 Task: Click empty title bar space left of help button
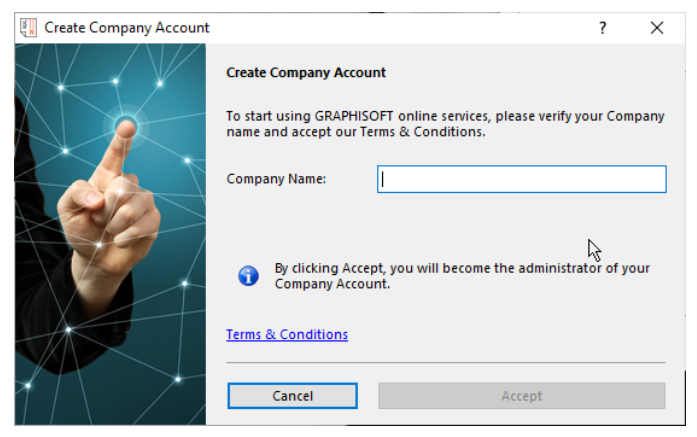point(400,28)
